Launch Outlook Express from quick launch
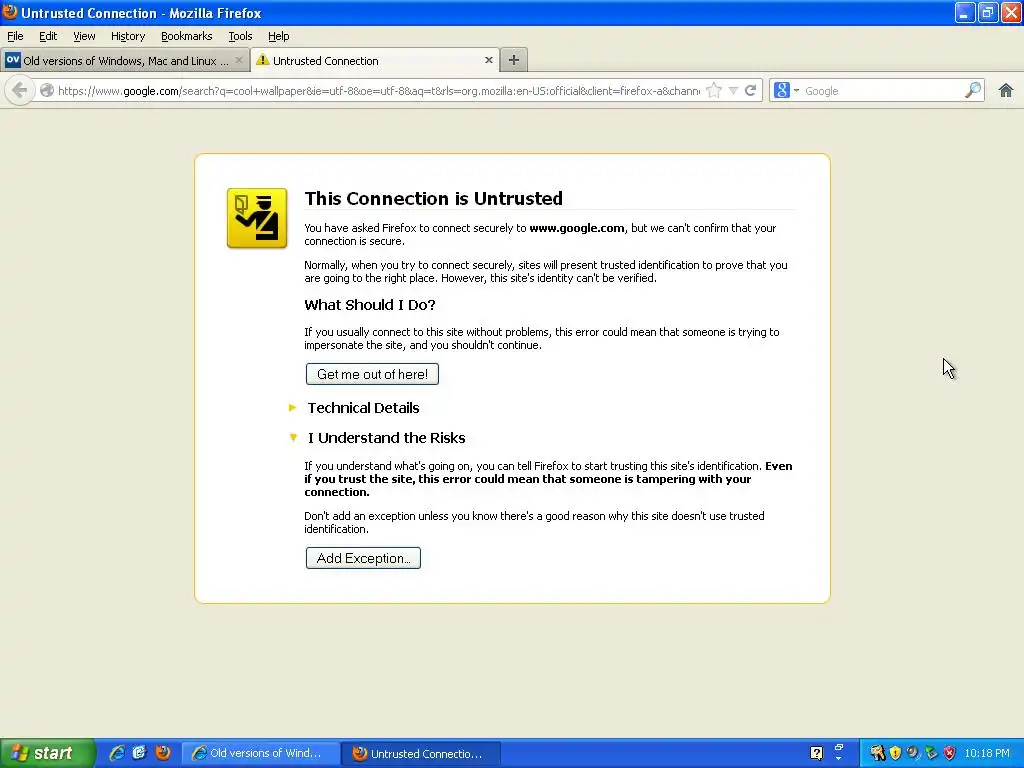This screenshot has width=1024, height=768. coord(139,753)
